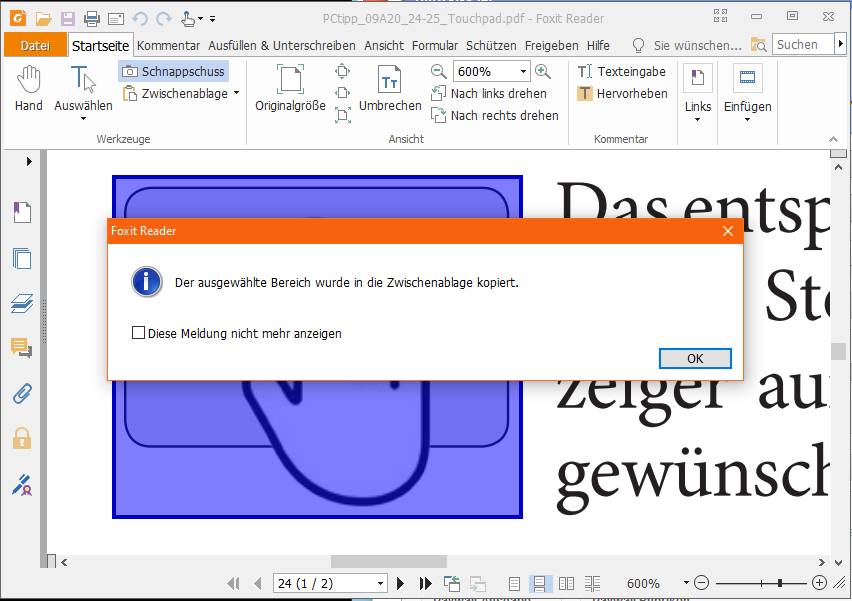Open the bookmarks panel in sidebar
This screenshot has width=852, height=601.
(x=22, y=212)
